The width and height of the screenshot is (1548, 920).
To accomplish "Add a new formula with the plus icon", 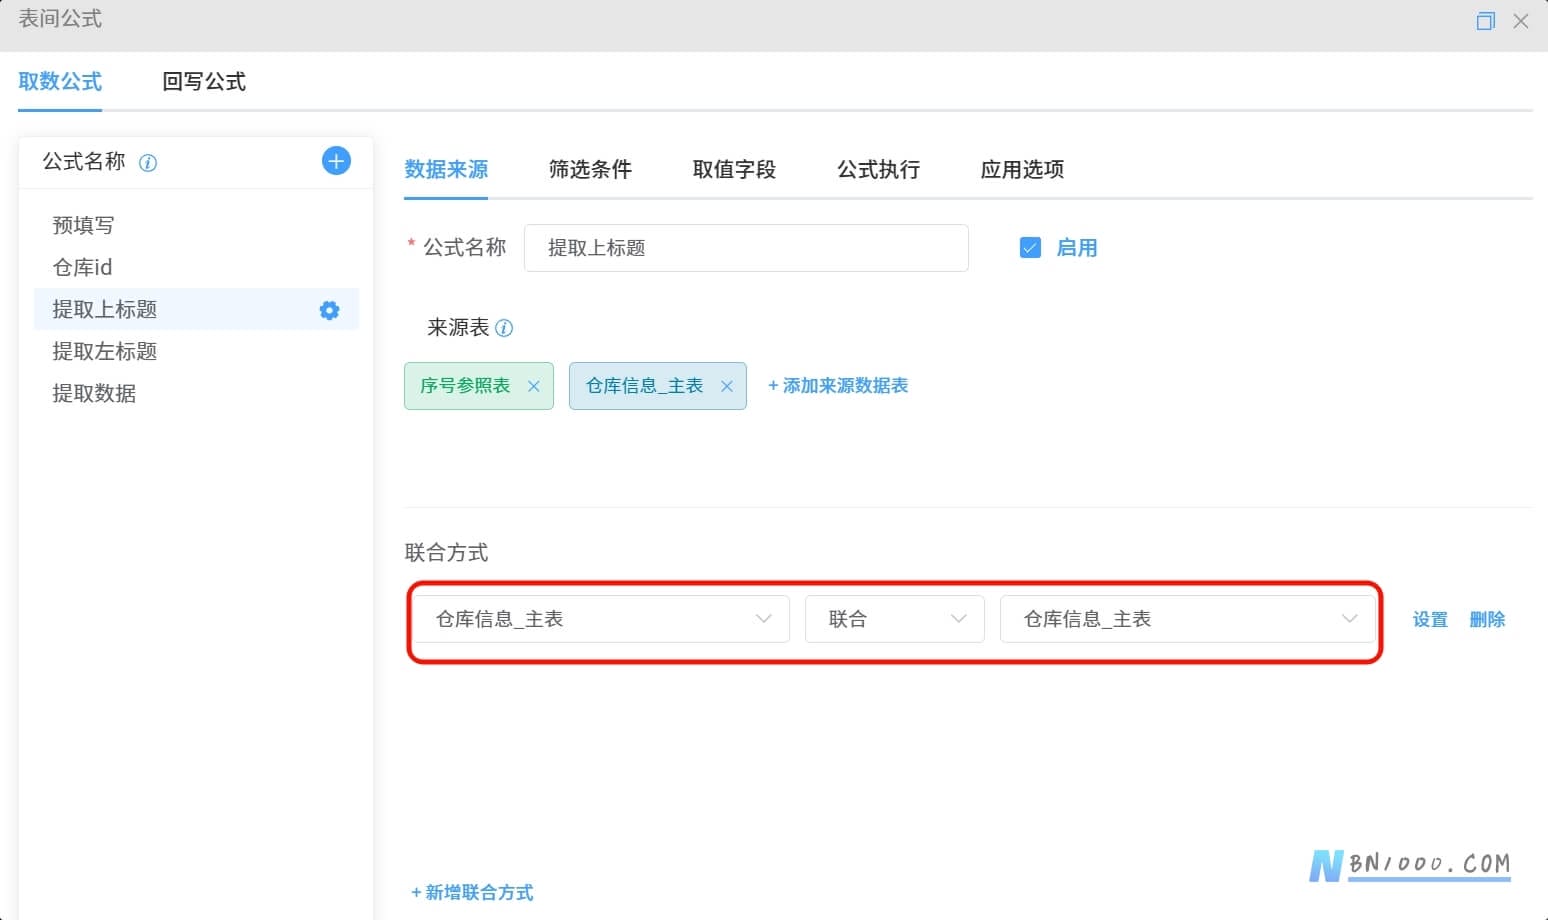I will click(336, 161).
